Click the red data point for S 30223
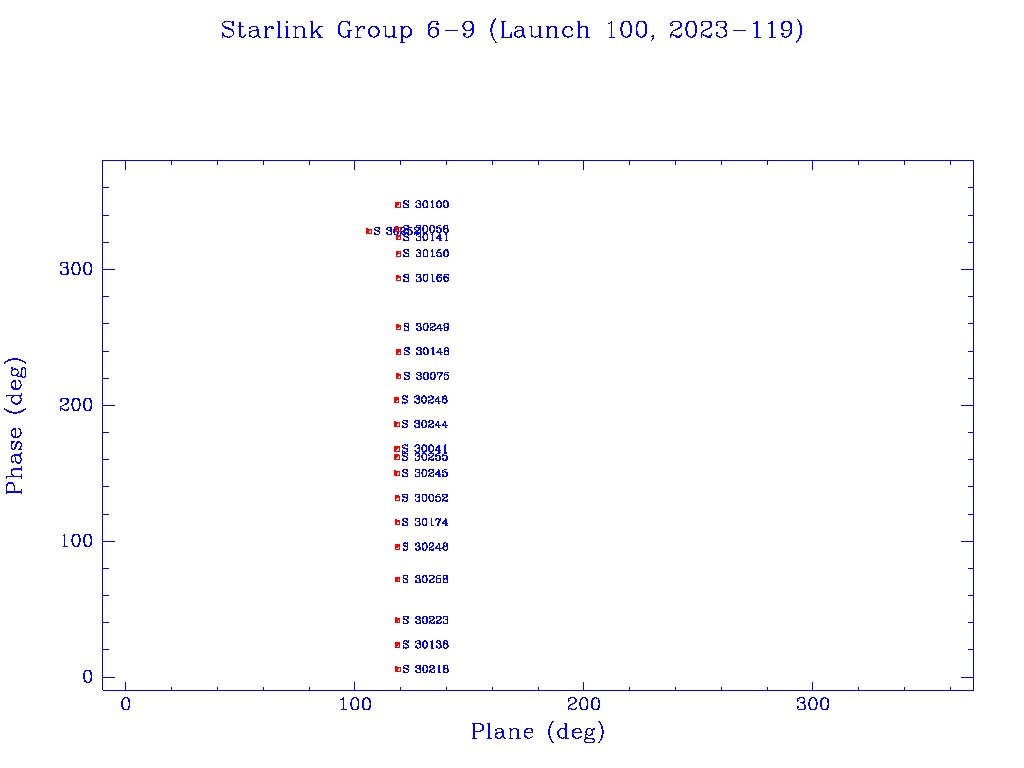Screen dimensions: 1024x768 (x=397, y=620)
